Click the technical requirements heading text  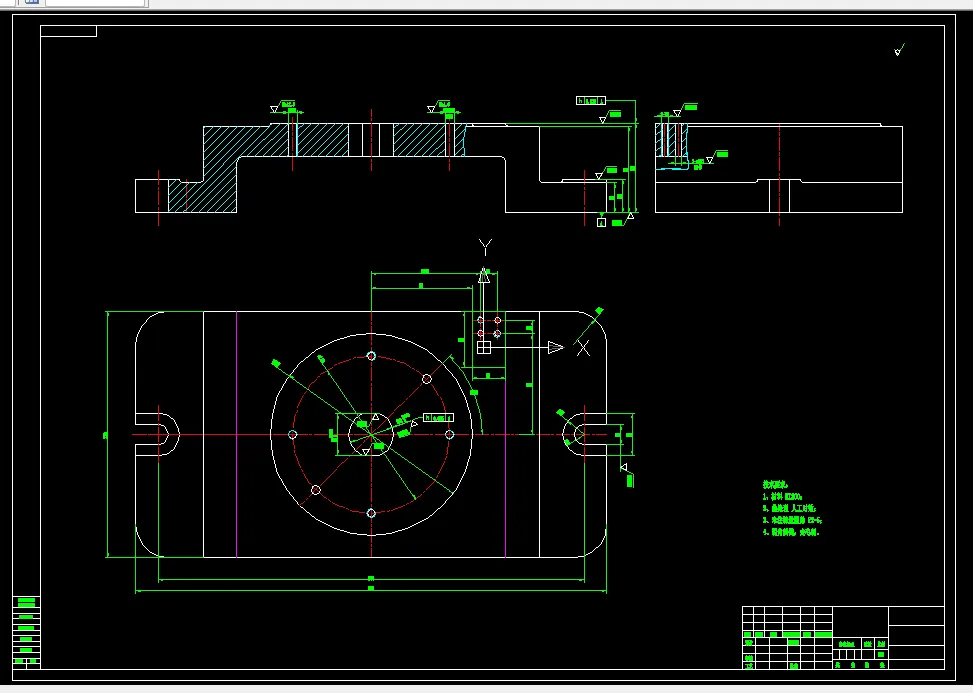(775, 485)
